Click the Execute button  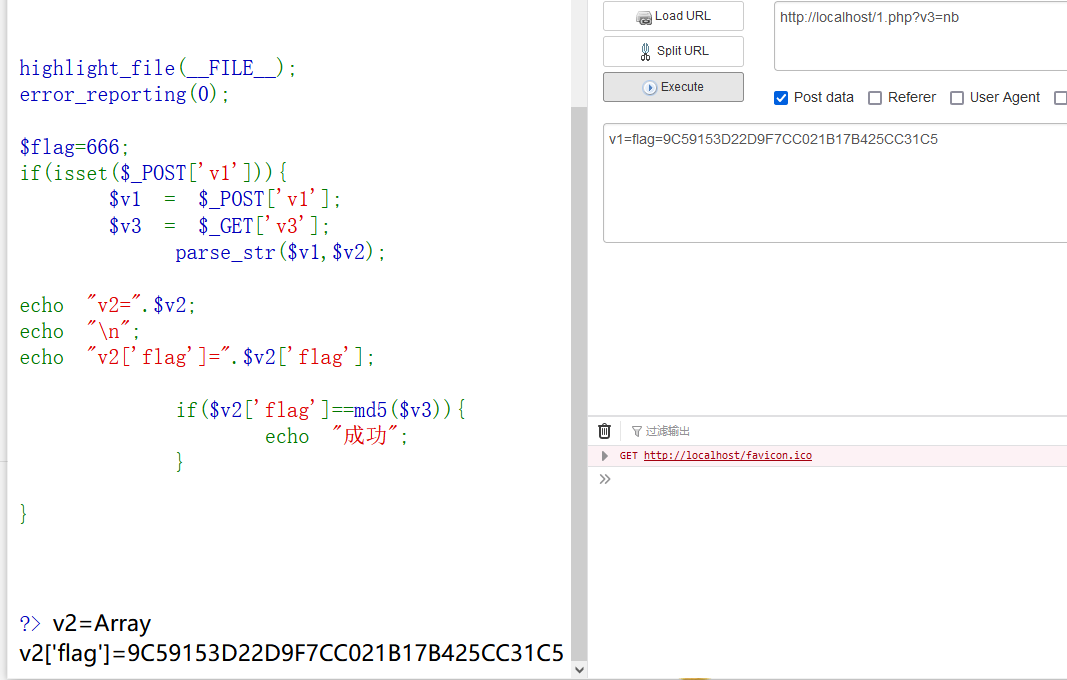pyautogui.click(x=673, y=87)
